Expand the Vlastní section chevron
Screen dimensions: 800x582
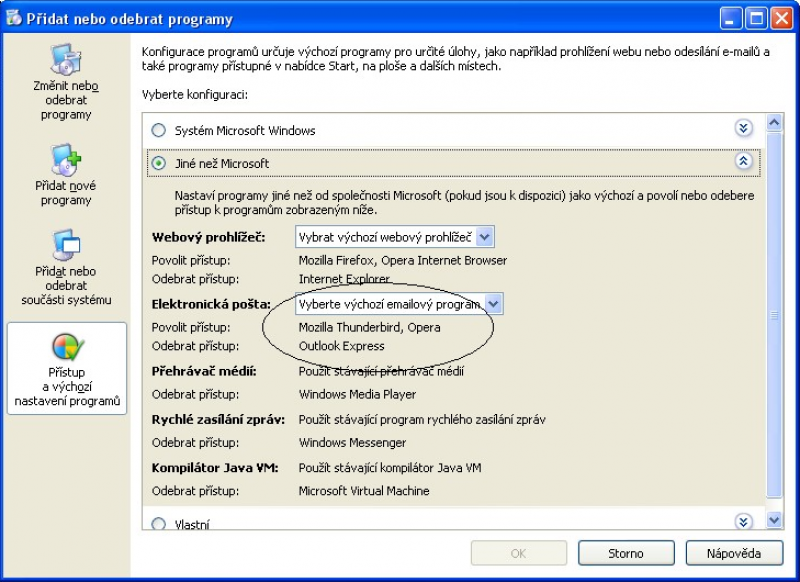(x=743, y=522)
